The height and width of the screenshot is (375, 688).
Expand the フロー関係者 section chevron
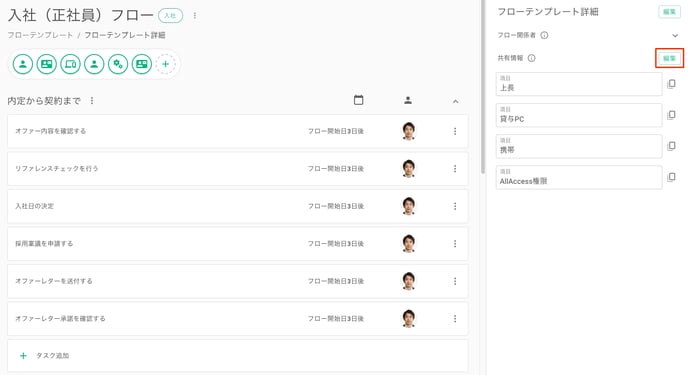click(x=675, y=36)
